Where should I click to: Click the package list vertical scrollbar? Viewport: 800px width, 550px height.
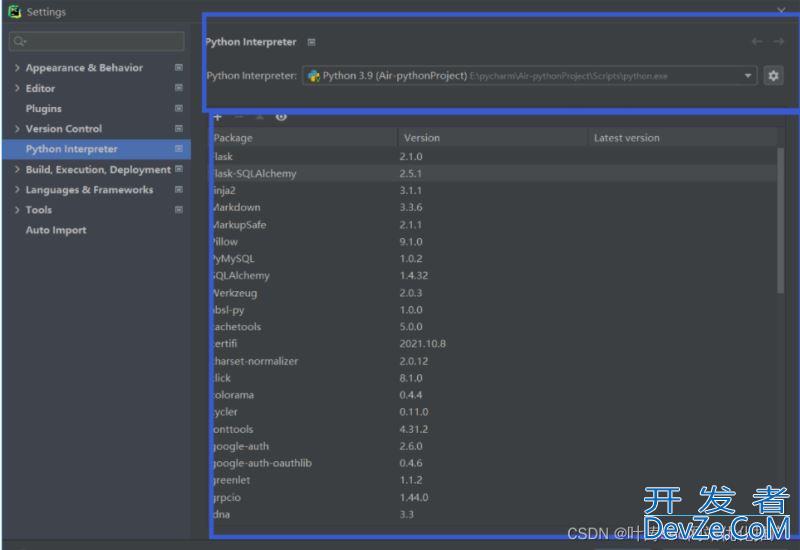pos(780,220)
